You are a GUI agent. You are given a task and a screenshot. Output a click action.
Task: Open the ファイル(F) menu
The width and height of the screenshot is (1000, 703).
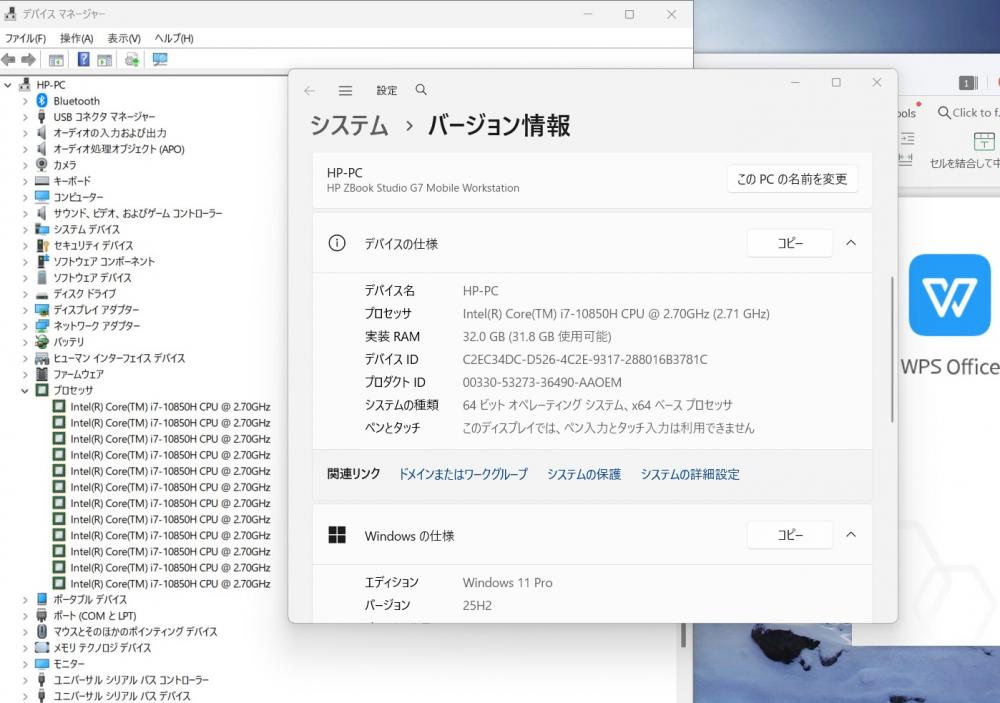[26, 38]
